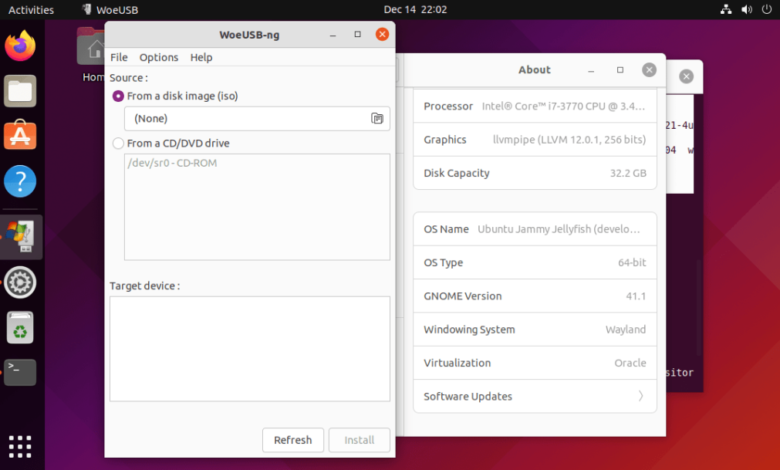Viewport: 780px width, 470px height.
Task: Click the Virtualization Oracle row
Action: (x=535, y=363)
